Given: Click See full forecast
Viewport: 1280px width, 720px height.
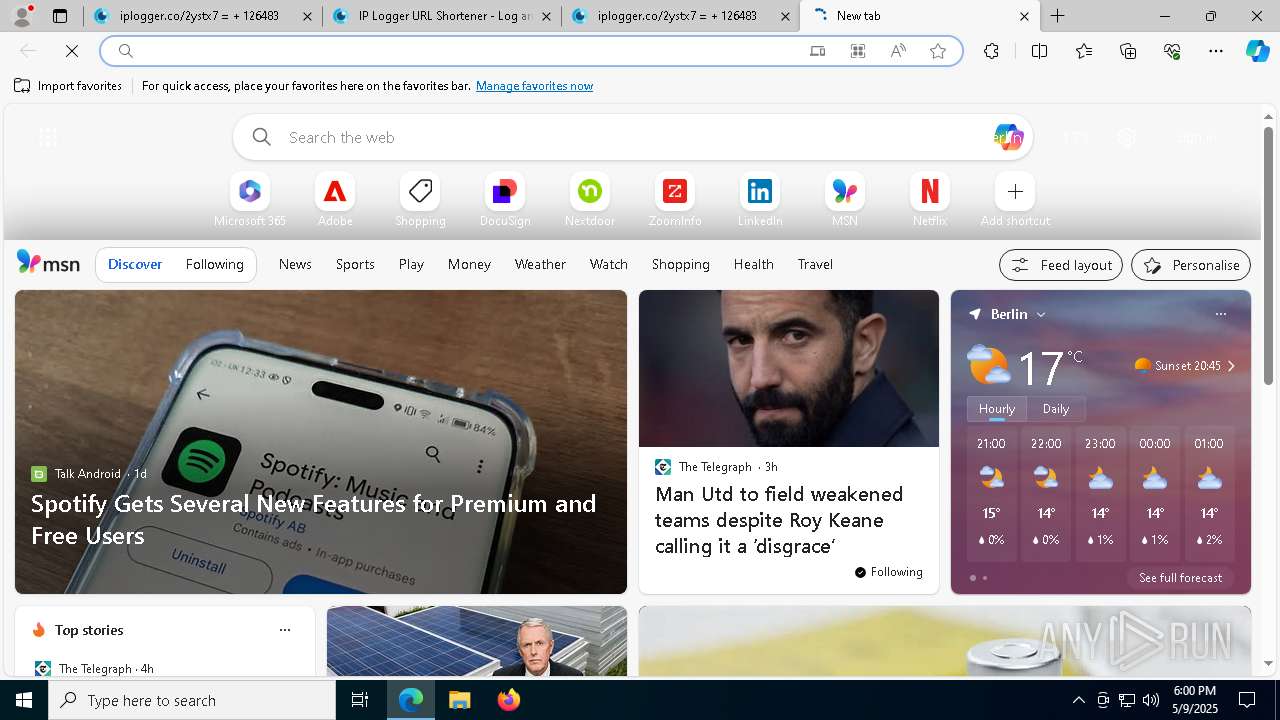Looking at the screenshot, I should [1180, 578].
